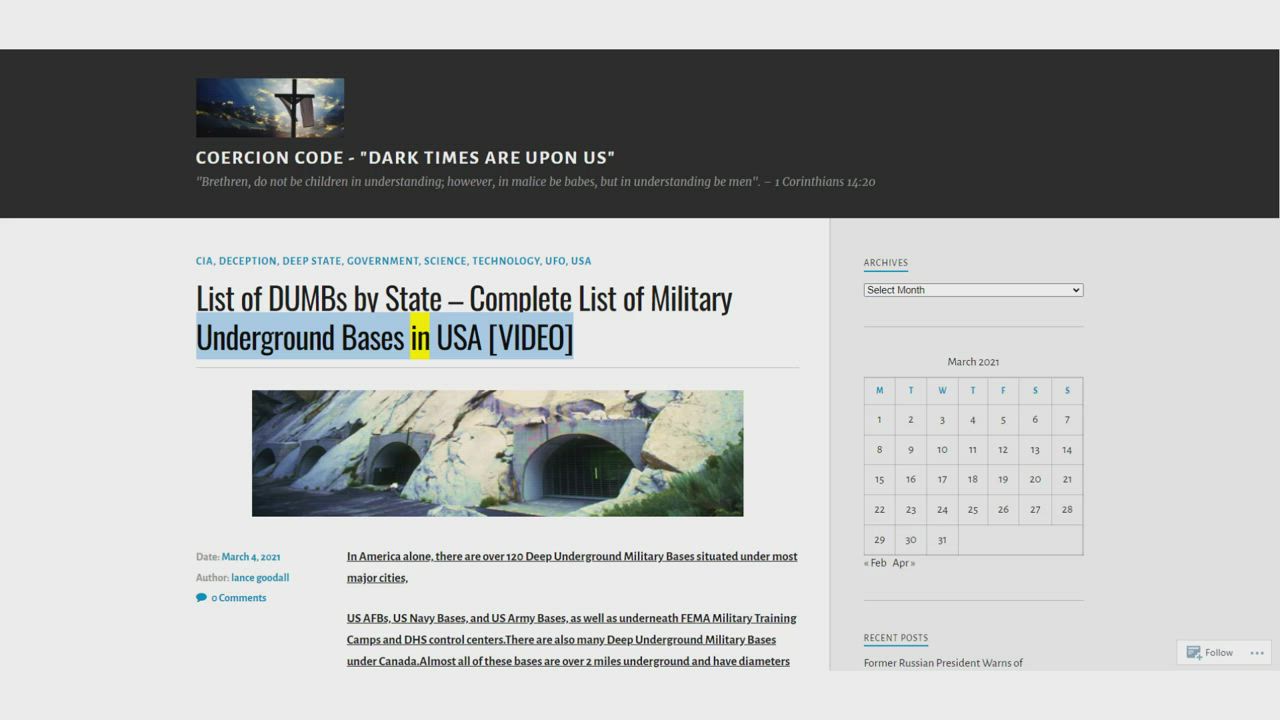Select the UFO category tag
This screenshot has height=720, width=1280.
(x=555, y=261)
